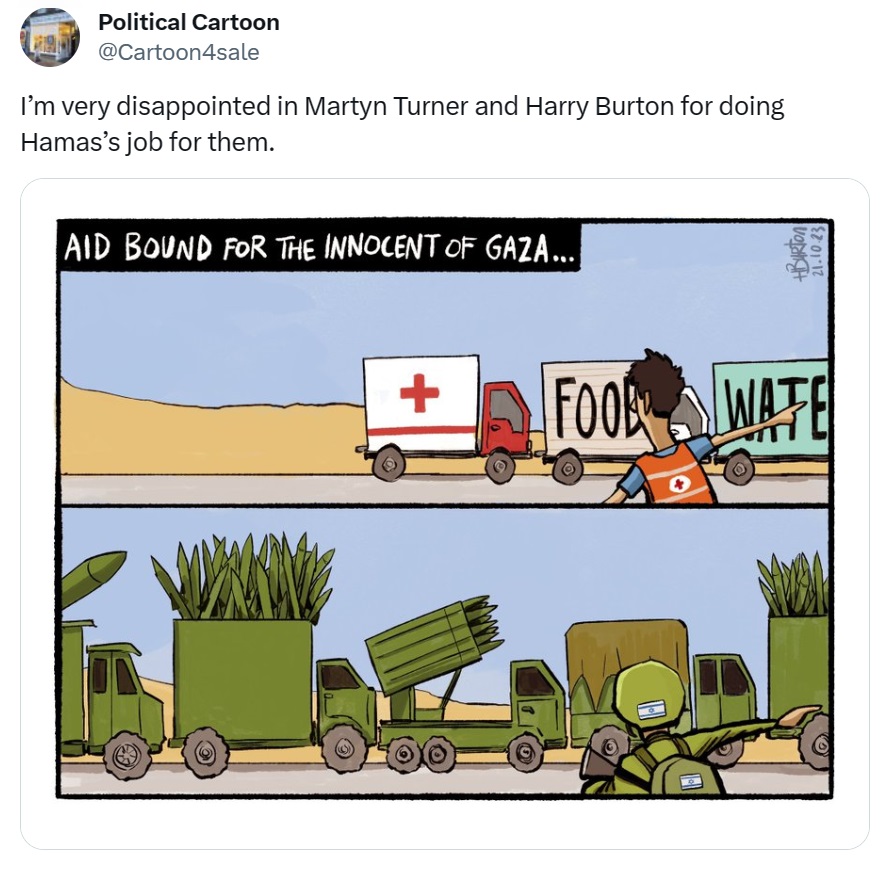Click the black caption about aid for Gaza
Image resolution: width=890 pixels, height=869 pixels.
[x=318, y=246]
